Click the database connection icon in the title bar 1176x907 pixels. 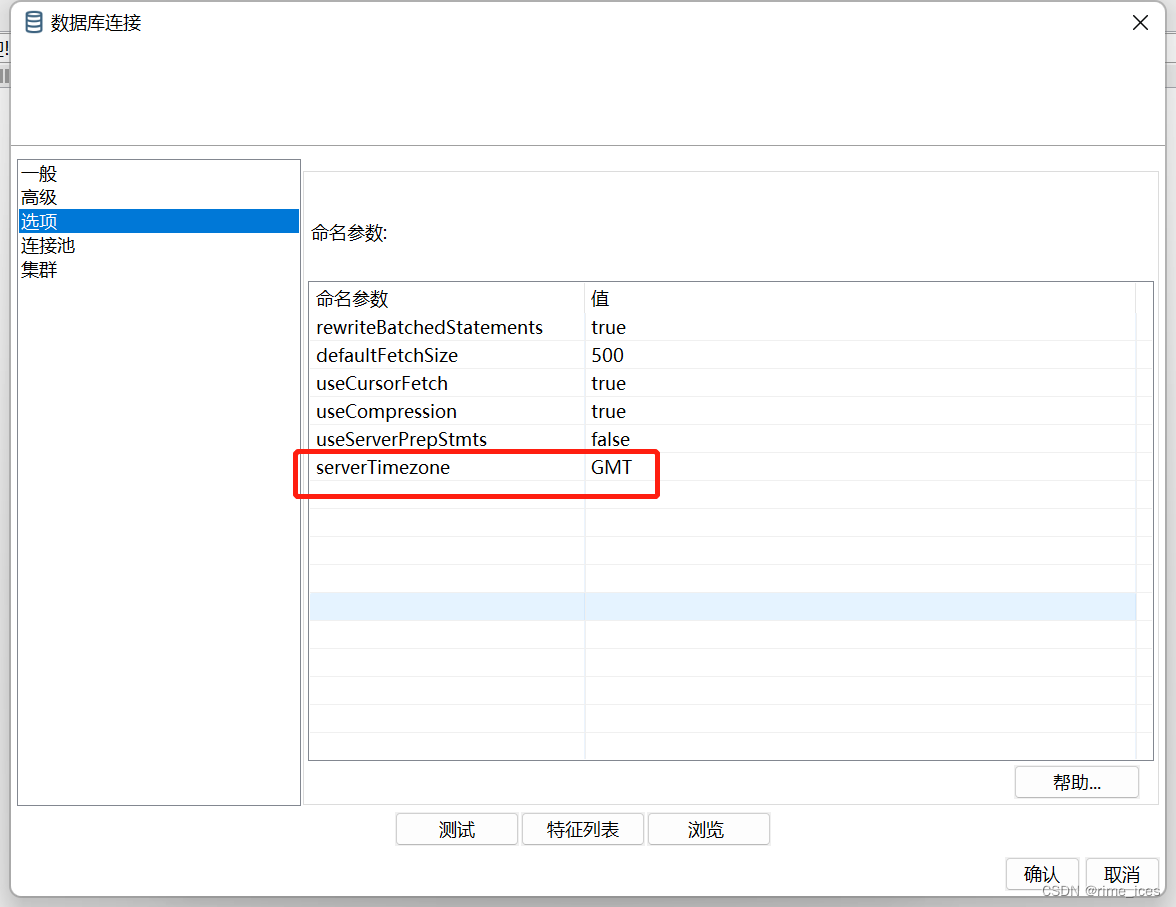[33, 21]
